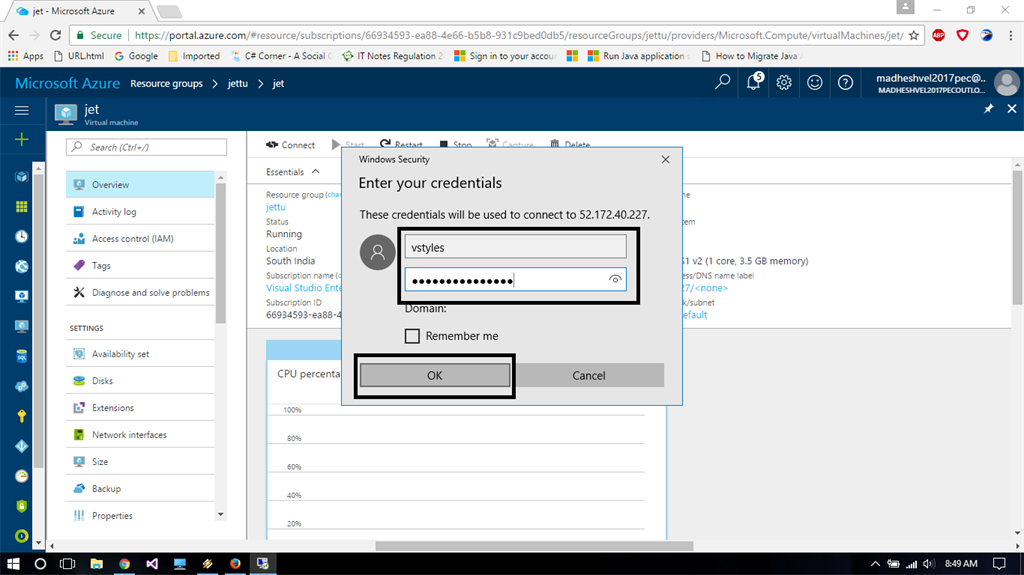Open Firefox from taskbar
Screen dimensions: 1024x575
235,563
